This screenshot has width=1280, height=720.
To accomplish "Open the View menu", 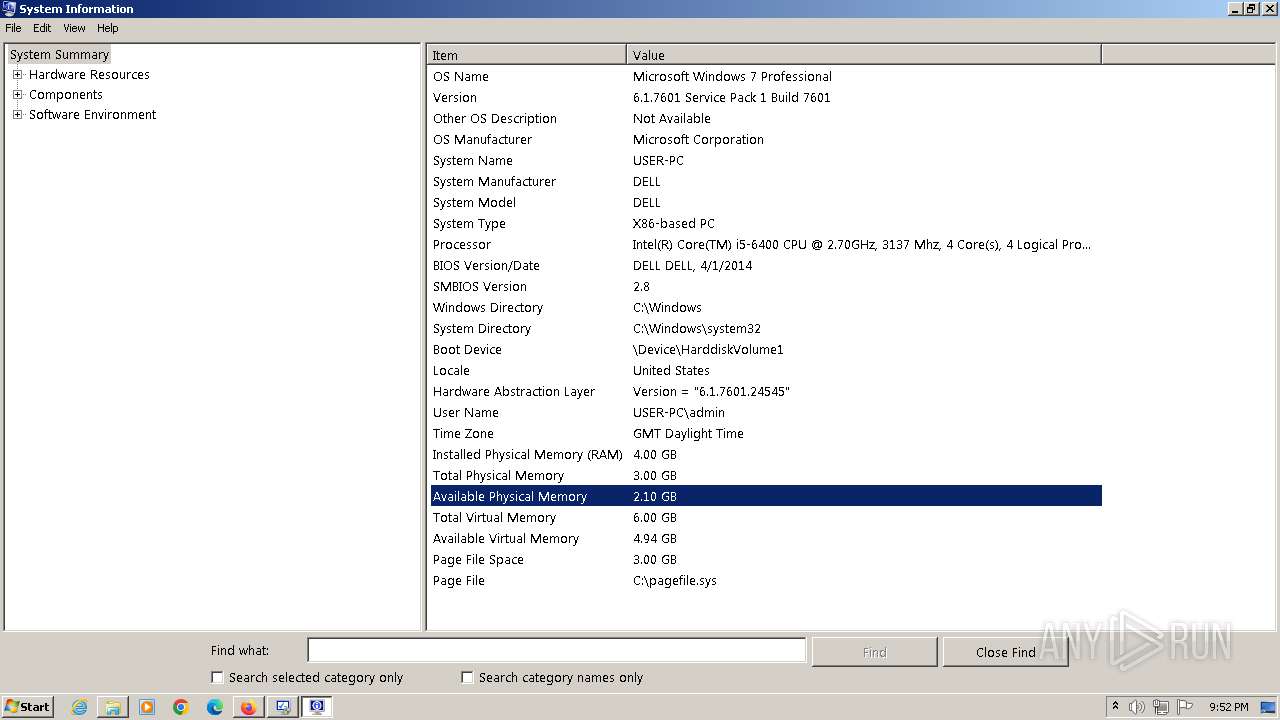I will click(75, 28).
